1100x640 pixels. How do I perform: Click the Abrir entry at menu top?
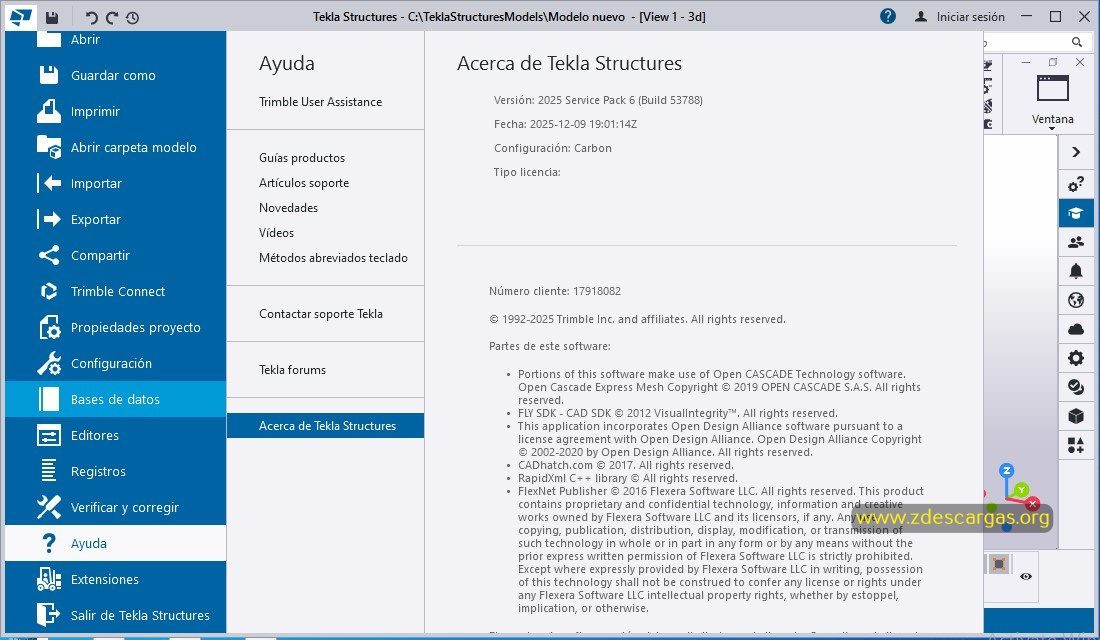click(x=116, y=40)
